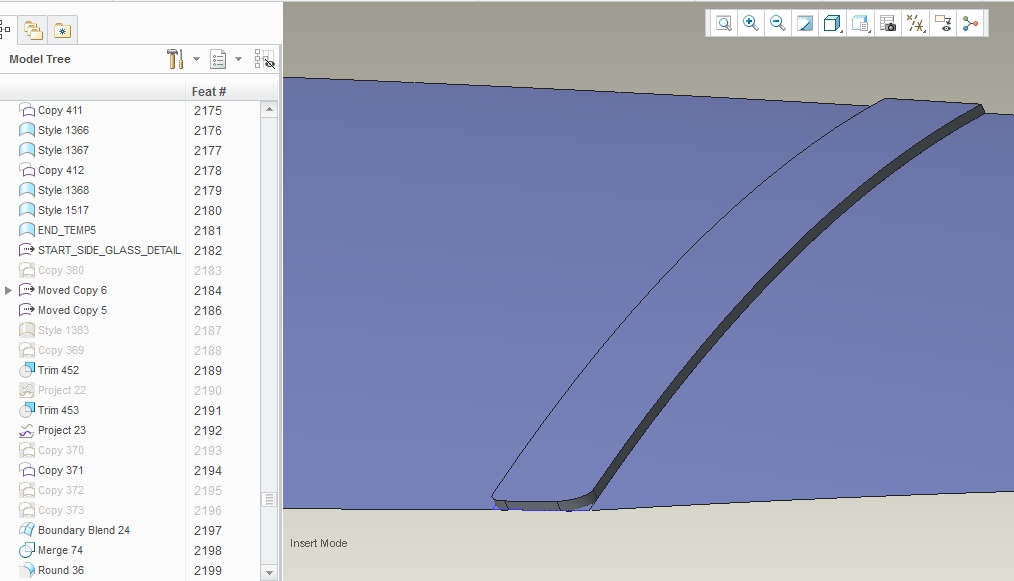
Task: Click the model tree scroll up arrow
Action: [x=270, y=109]
